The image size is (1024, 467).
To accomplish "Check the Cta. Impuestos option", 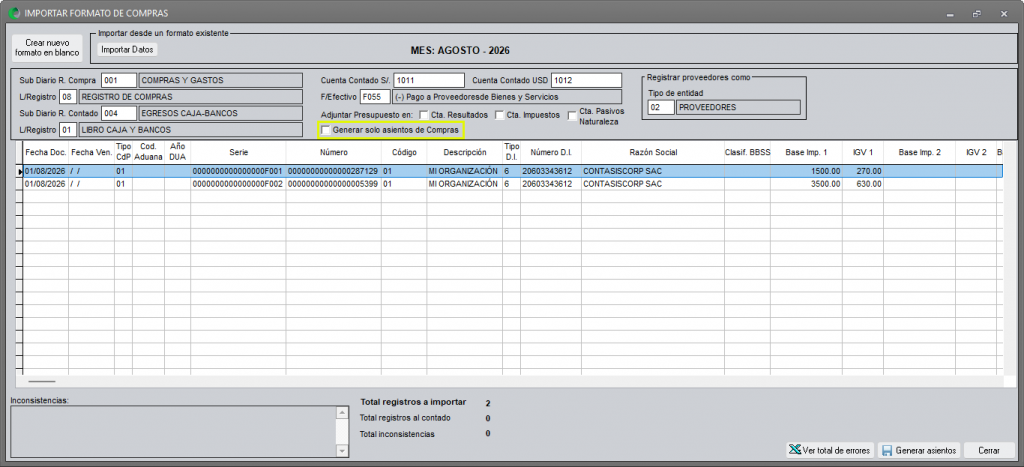I will tap(500, 115).
